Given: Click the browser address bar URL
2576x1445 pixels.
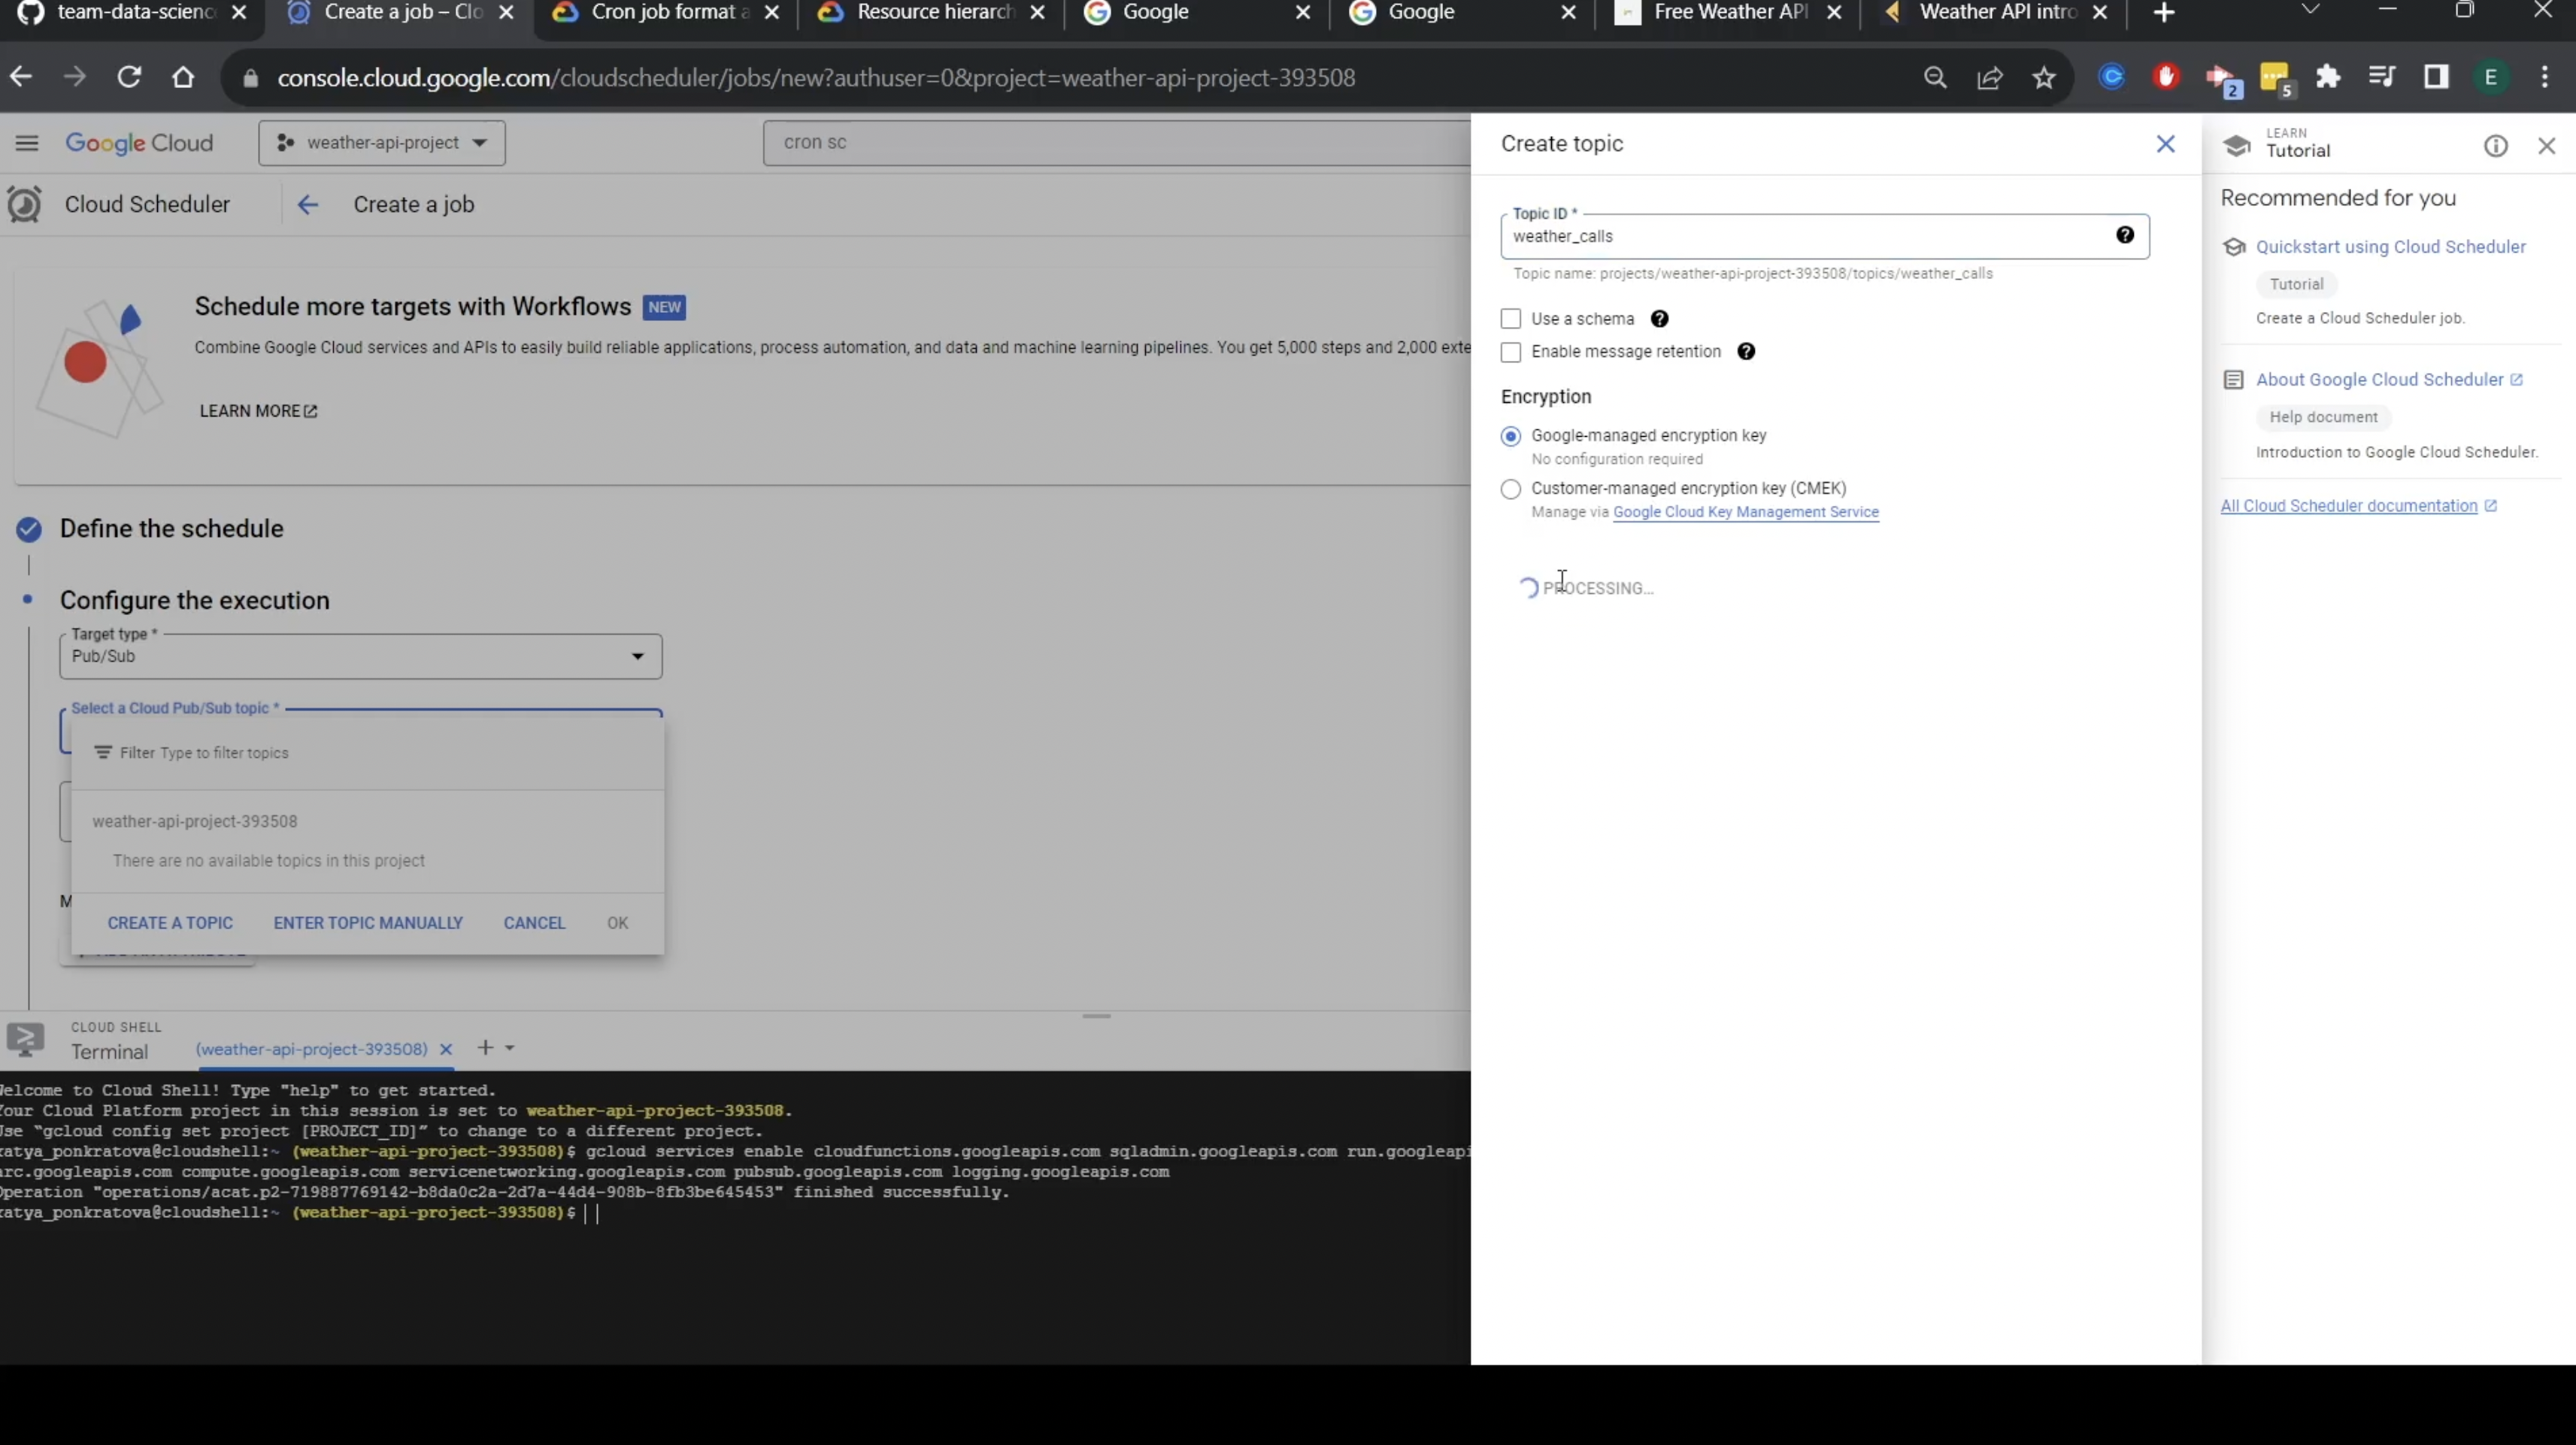Looking at the screenshot, I should 816,78.
